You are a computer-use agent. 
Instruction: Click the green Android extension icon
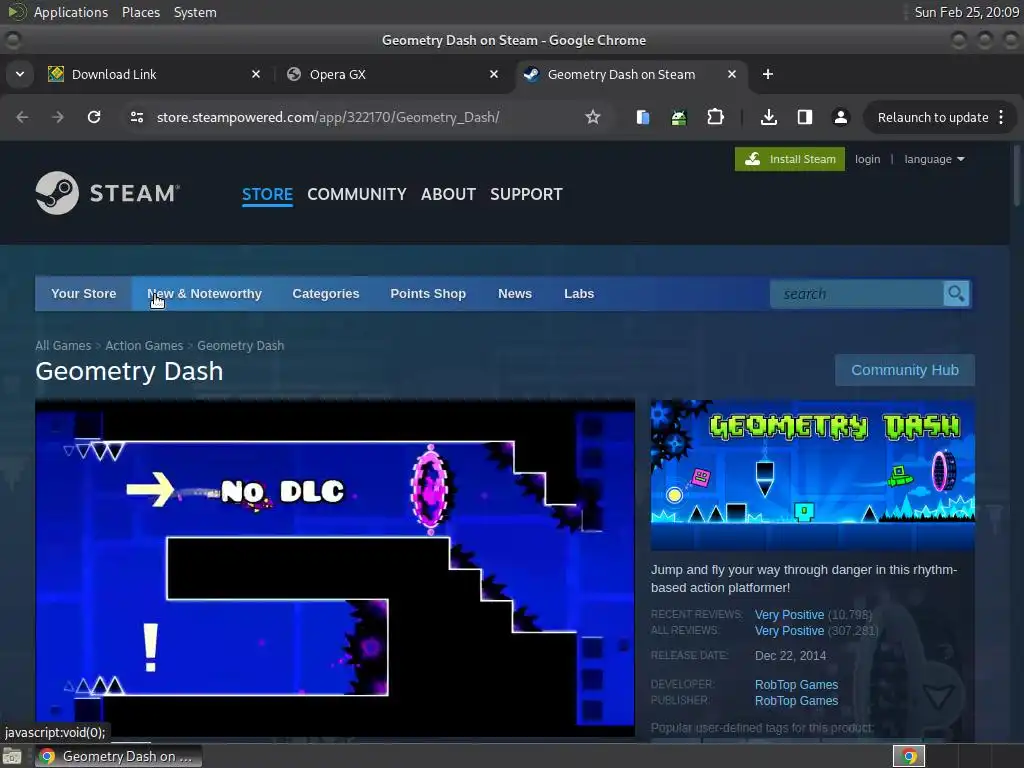(679, 118)
